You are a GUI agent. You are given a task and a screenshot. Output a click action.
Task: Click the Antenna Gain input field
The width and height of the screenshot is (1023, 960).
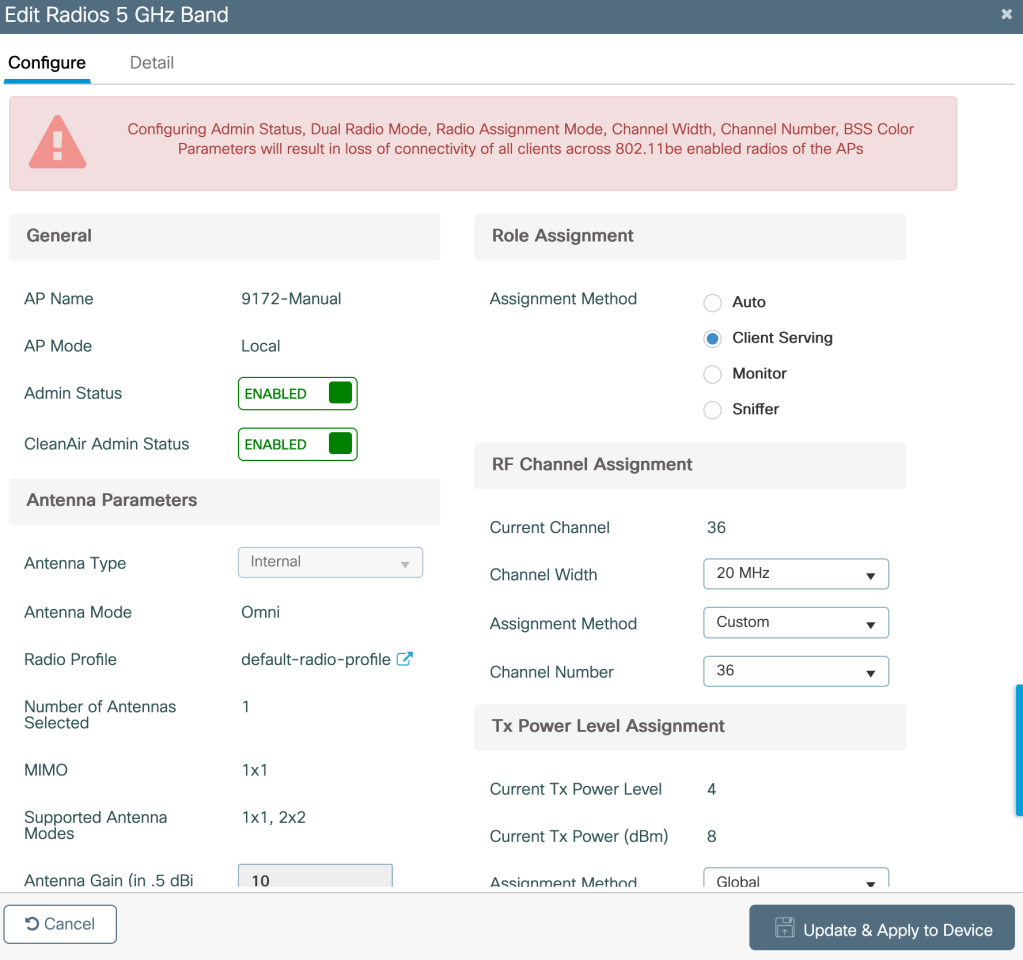pos(315,877)
